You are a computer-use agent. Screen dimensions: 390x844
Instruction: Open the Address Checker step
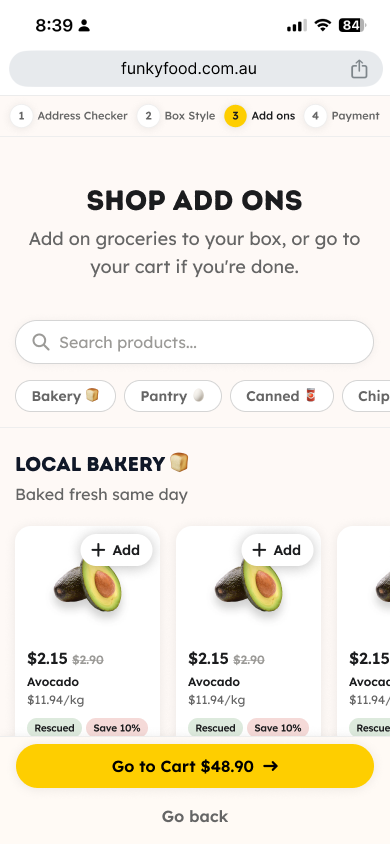coord(82,116)
